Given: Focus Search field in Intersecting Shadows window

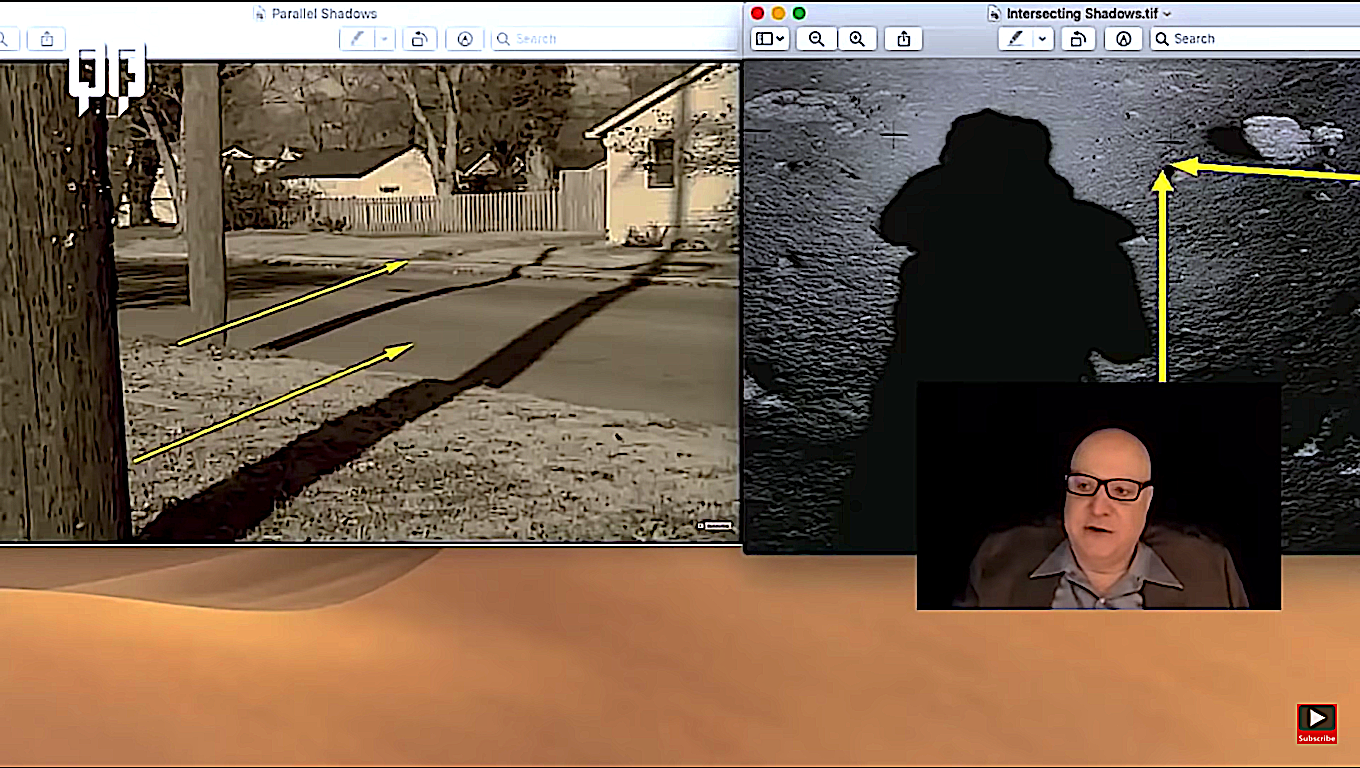Looking at the screenshot, I should (x=1255, y=39).
